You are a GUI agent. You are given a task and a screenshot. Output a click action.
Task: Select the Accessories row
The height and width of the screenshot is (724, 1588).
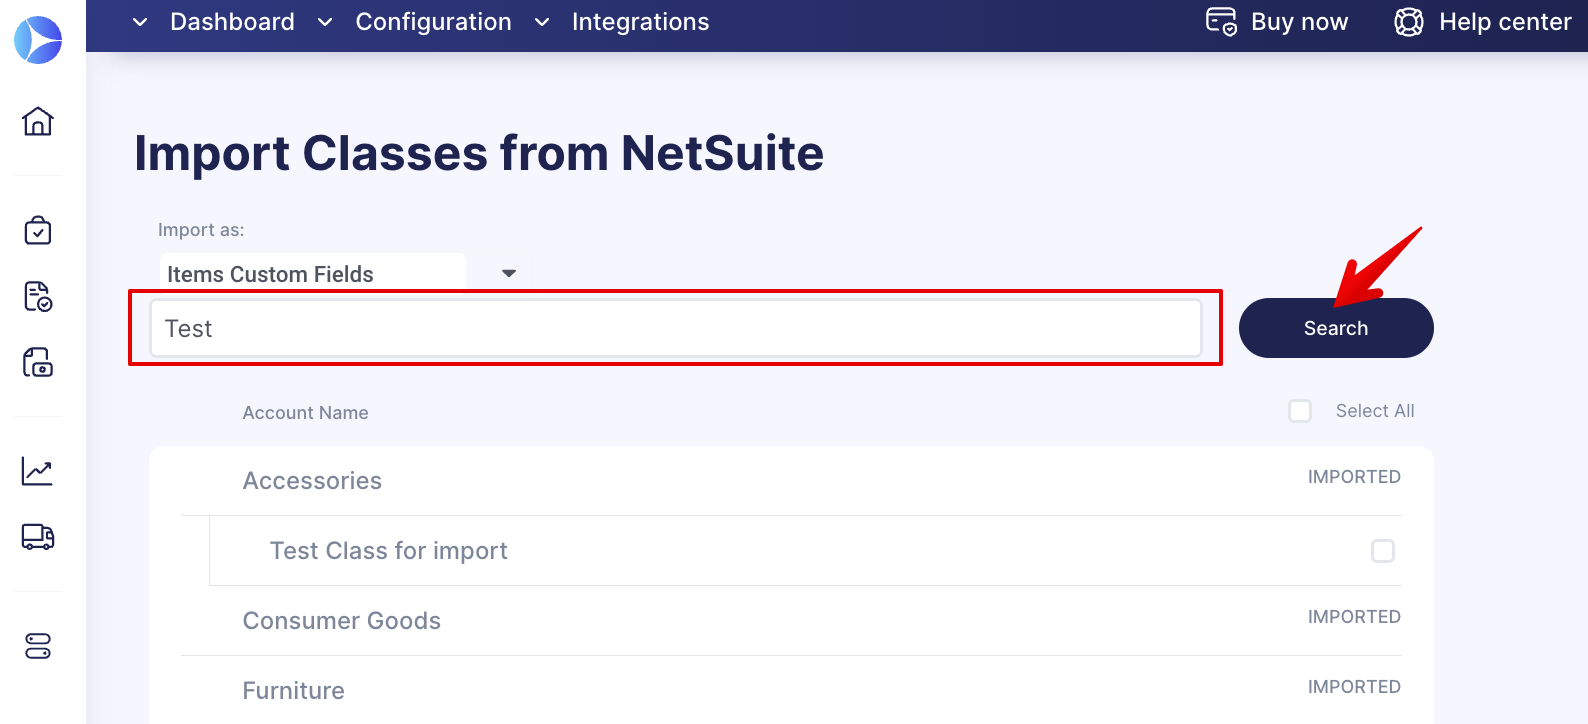(791, 481)
